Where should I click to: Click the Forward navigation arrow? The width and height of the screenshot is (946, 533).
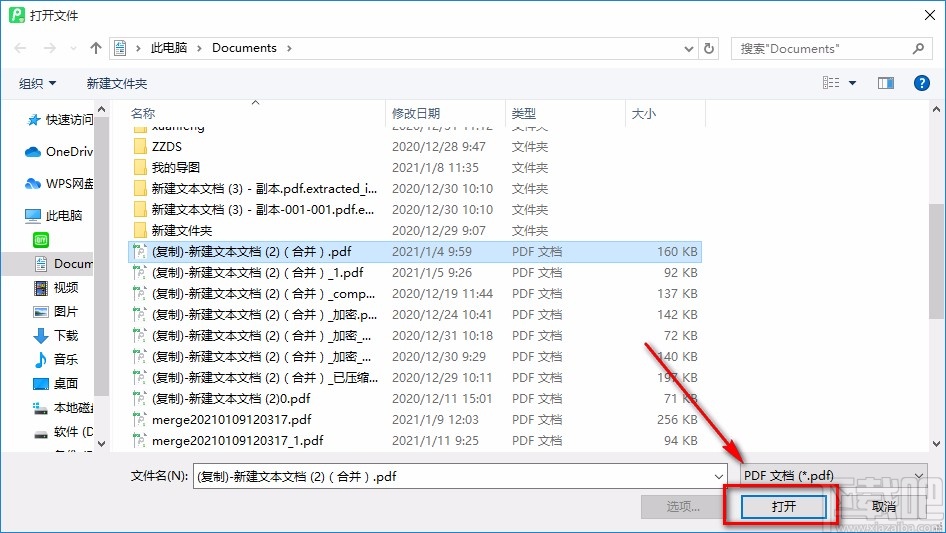click(49, 48)
